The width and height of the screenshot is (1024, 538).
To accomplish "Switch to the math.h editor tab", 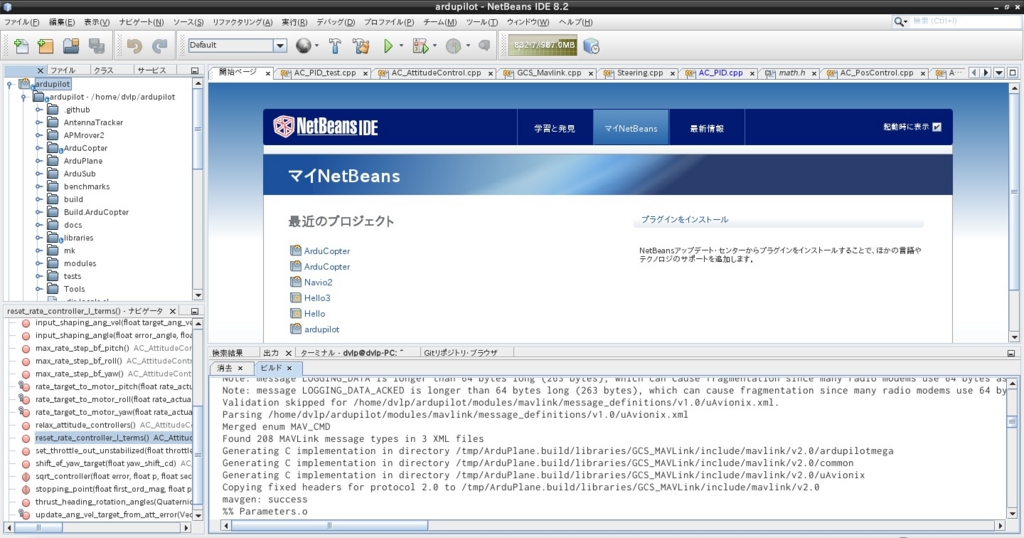I will pyautogui.click(x=792, y=73).
